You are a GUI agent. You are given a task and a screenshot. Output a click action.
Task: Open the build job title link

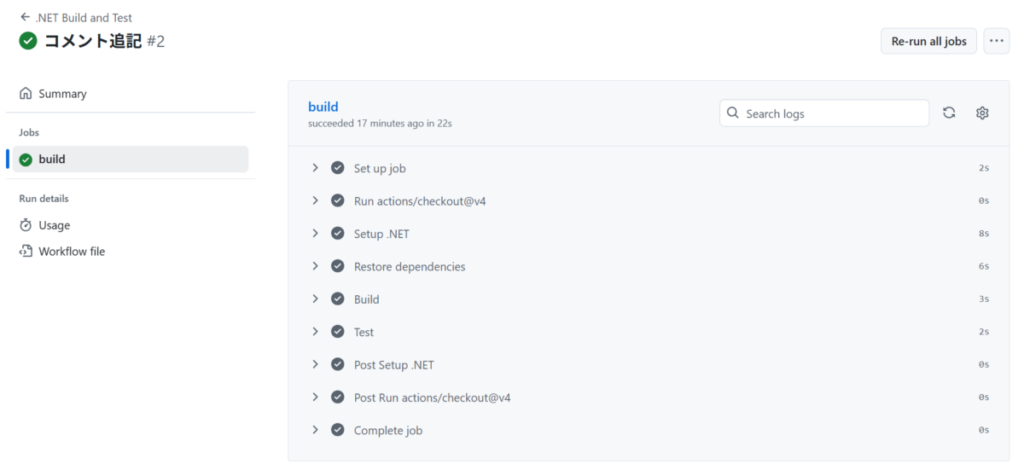[323, 107]
